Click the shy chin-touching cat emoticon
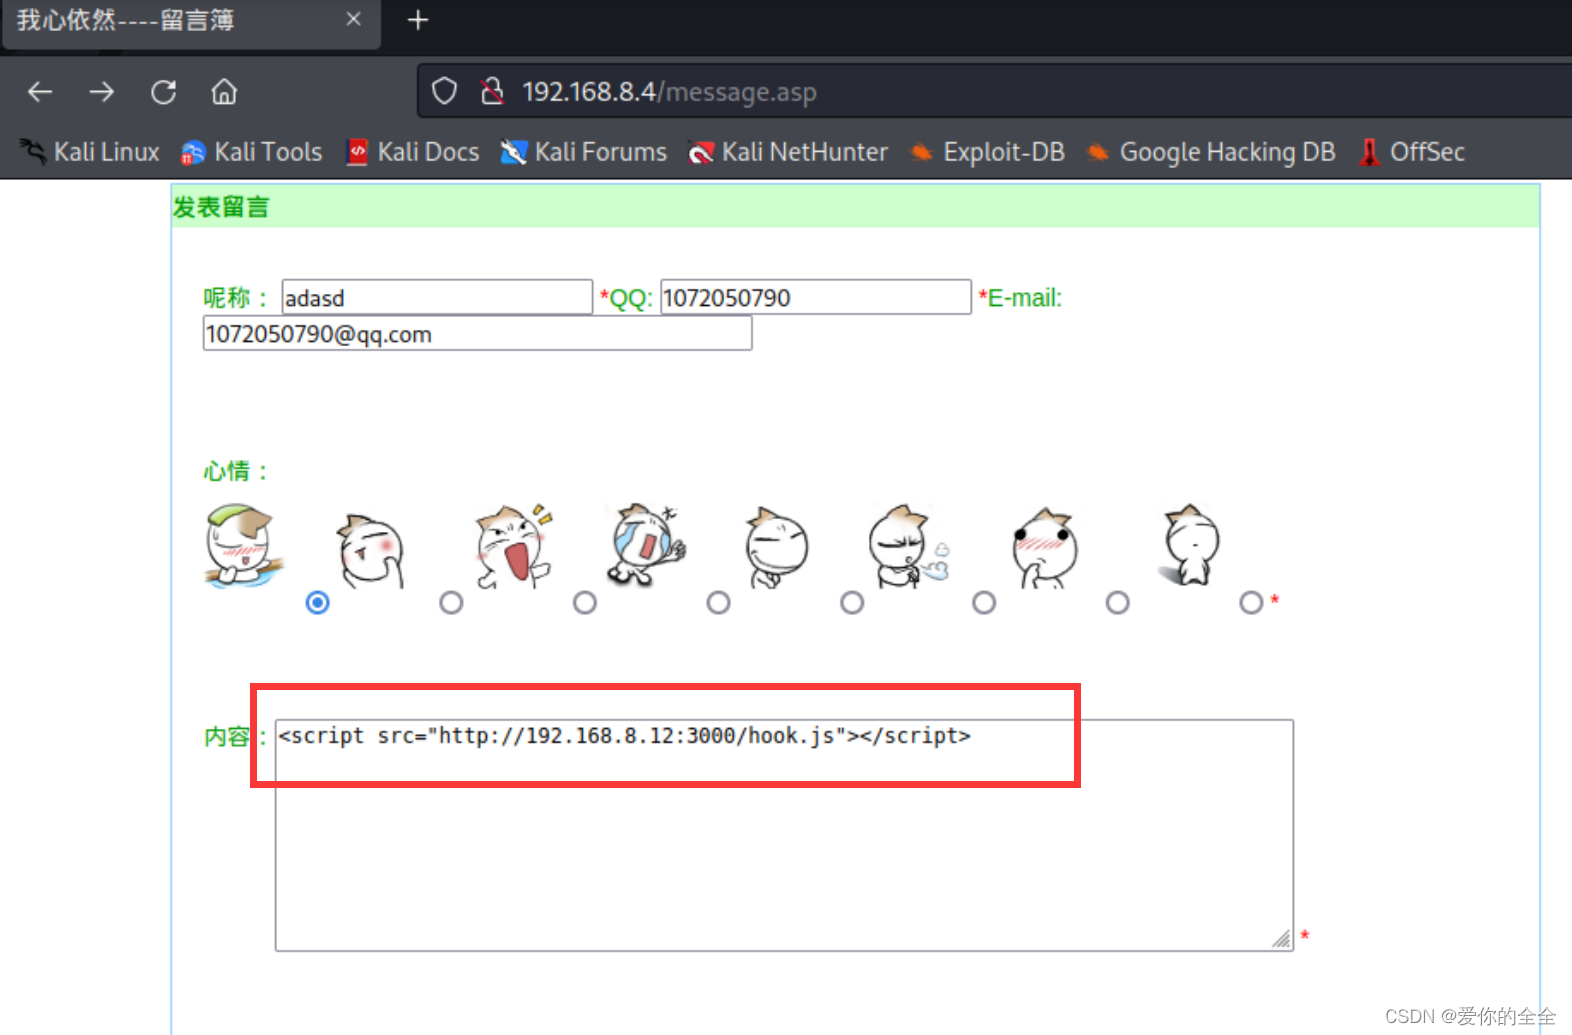Image resolution: width=1572 pixels, height=1035 pixels. [x=372, y=549]
